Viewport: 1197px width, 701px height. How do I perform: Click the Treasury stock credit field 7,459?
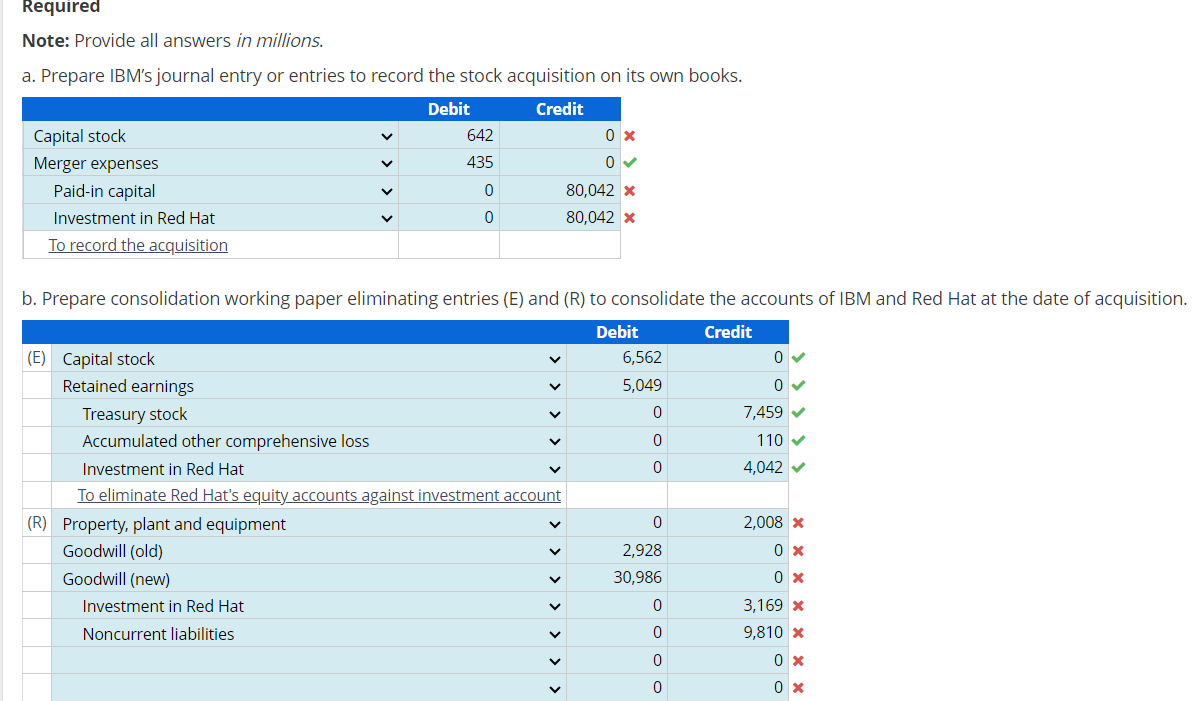point(728,413)
